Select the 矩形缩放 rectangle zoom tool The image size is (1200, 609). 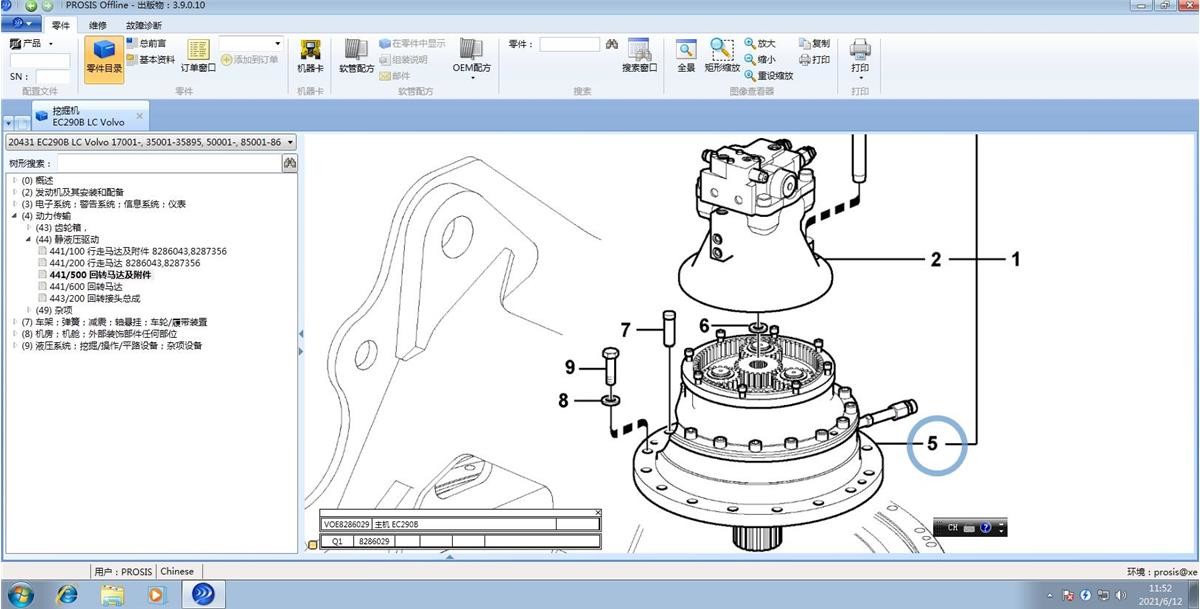pos(722,56)
